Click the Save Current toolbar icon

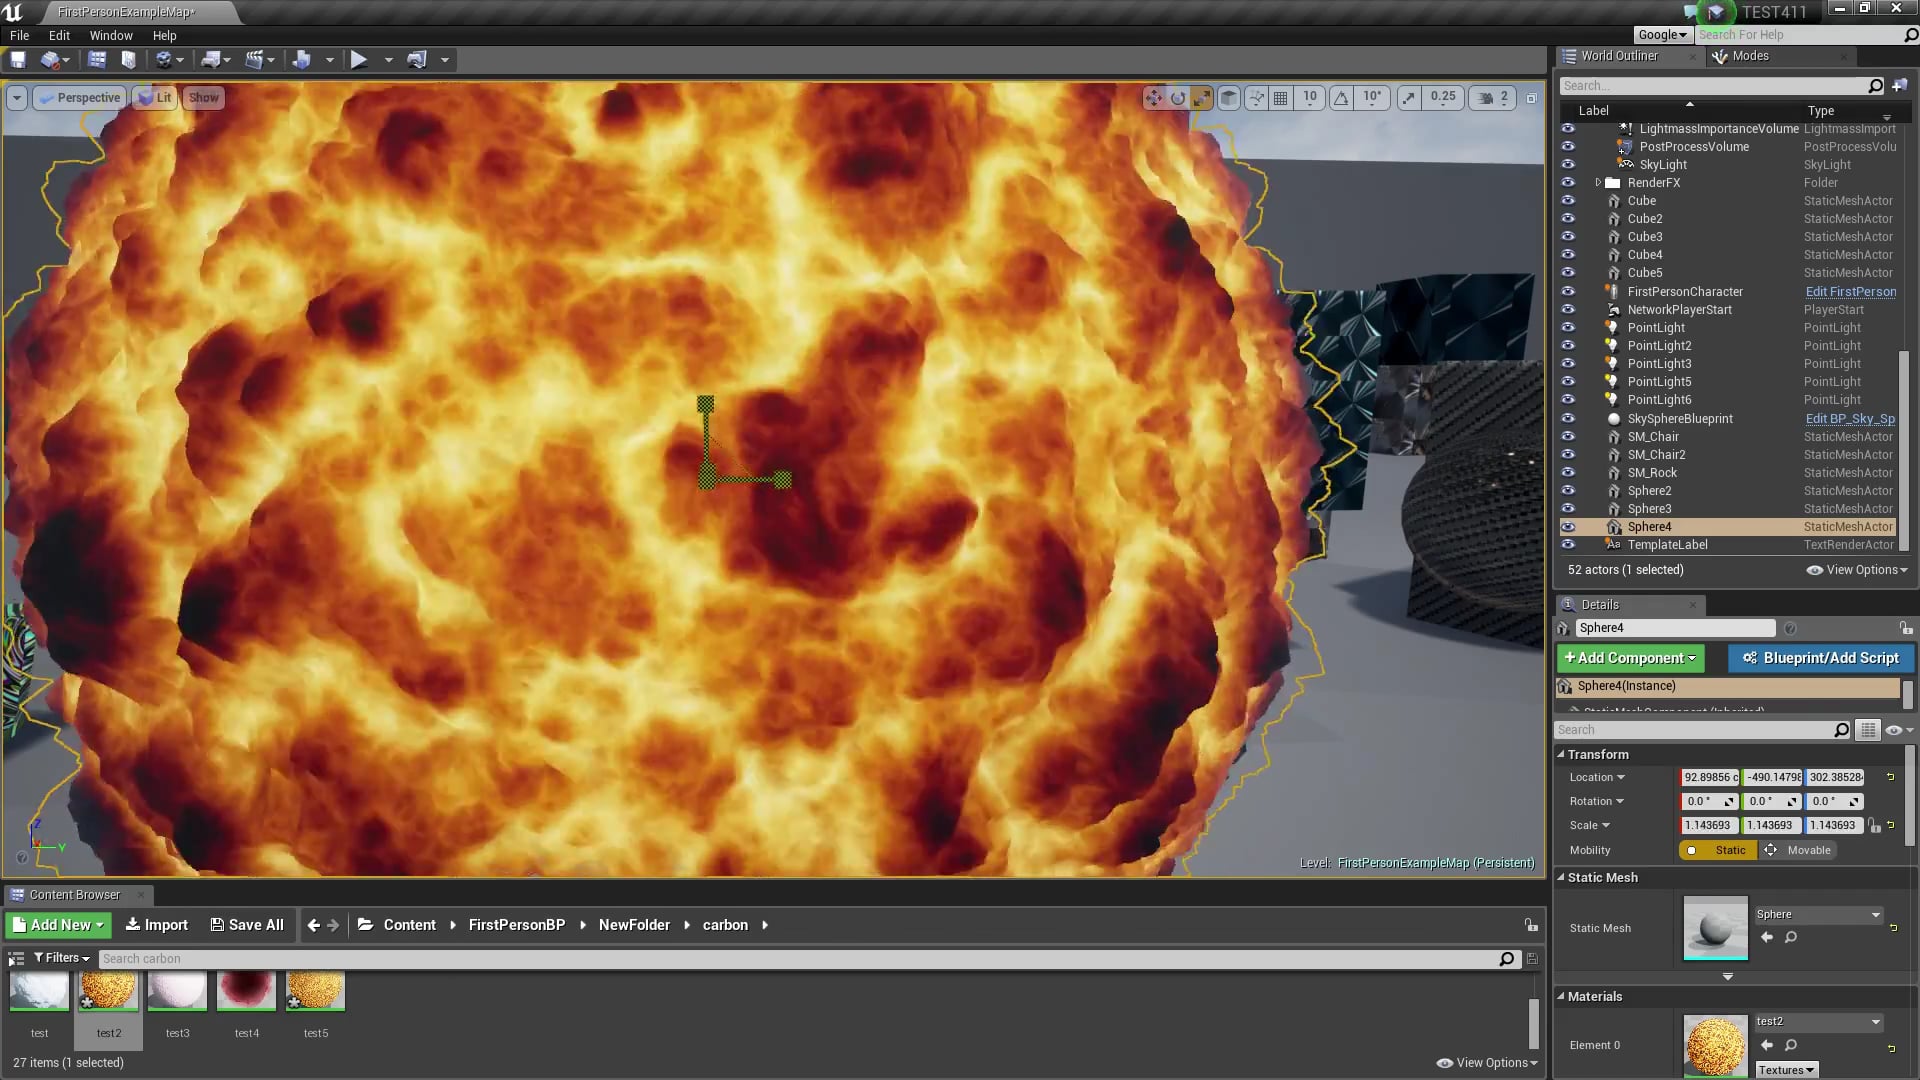click(x=18, y=59)
